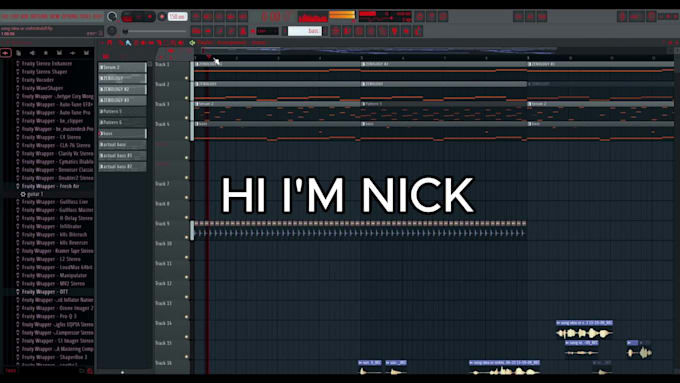Mute Track 10 using its dot
680x383 pixels.
pyautogui.click(x=187, y=257)
